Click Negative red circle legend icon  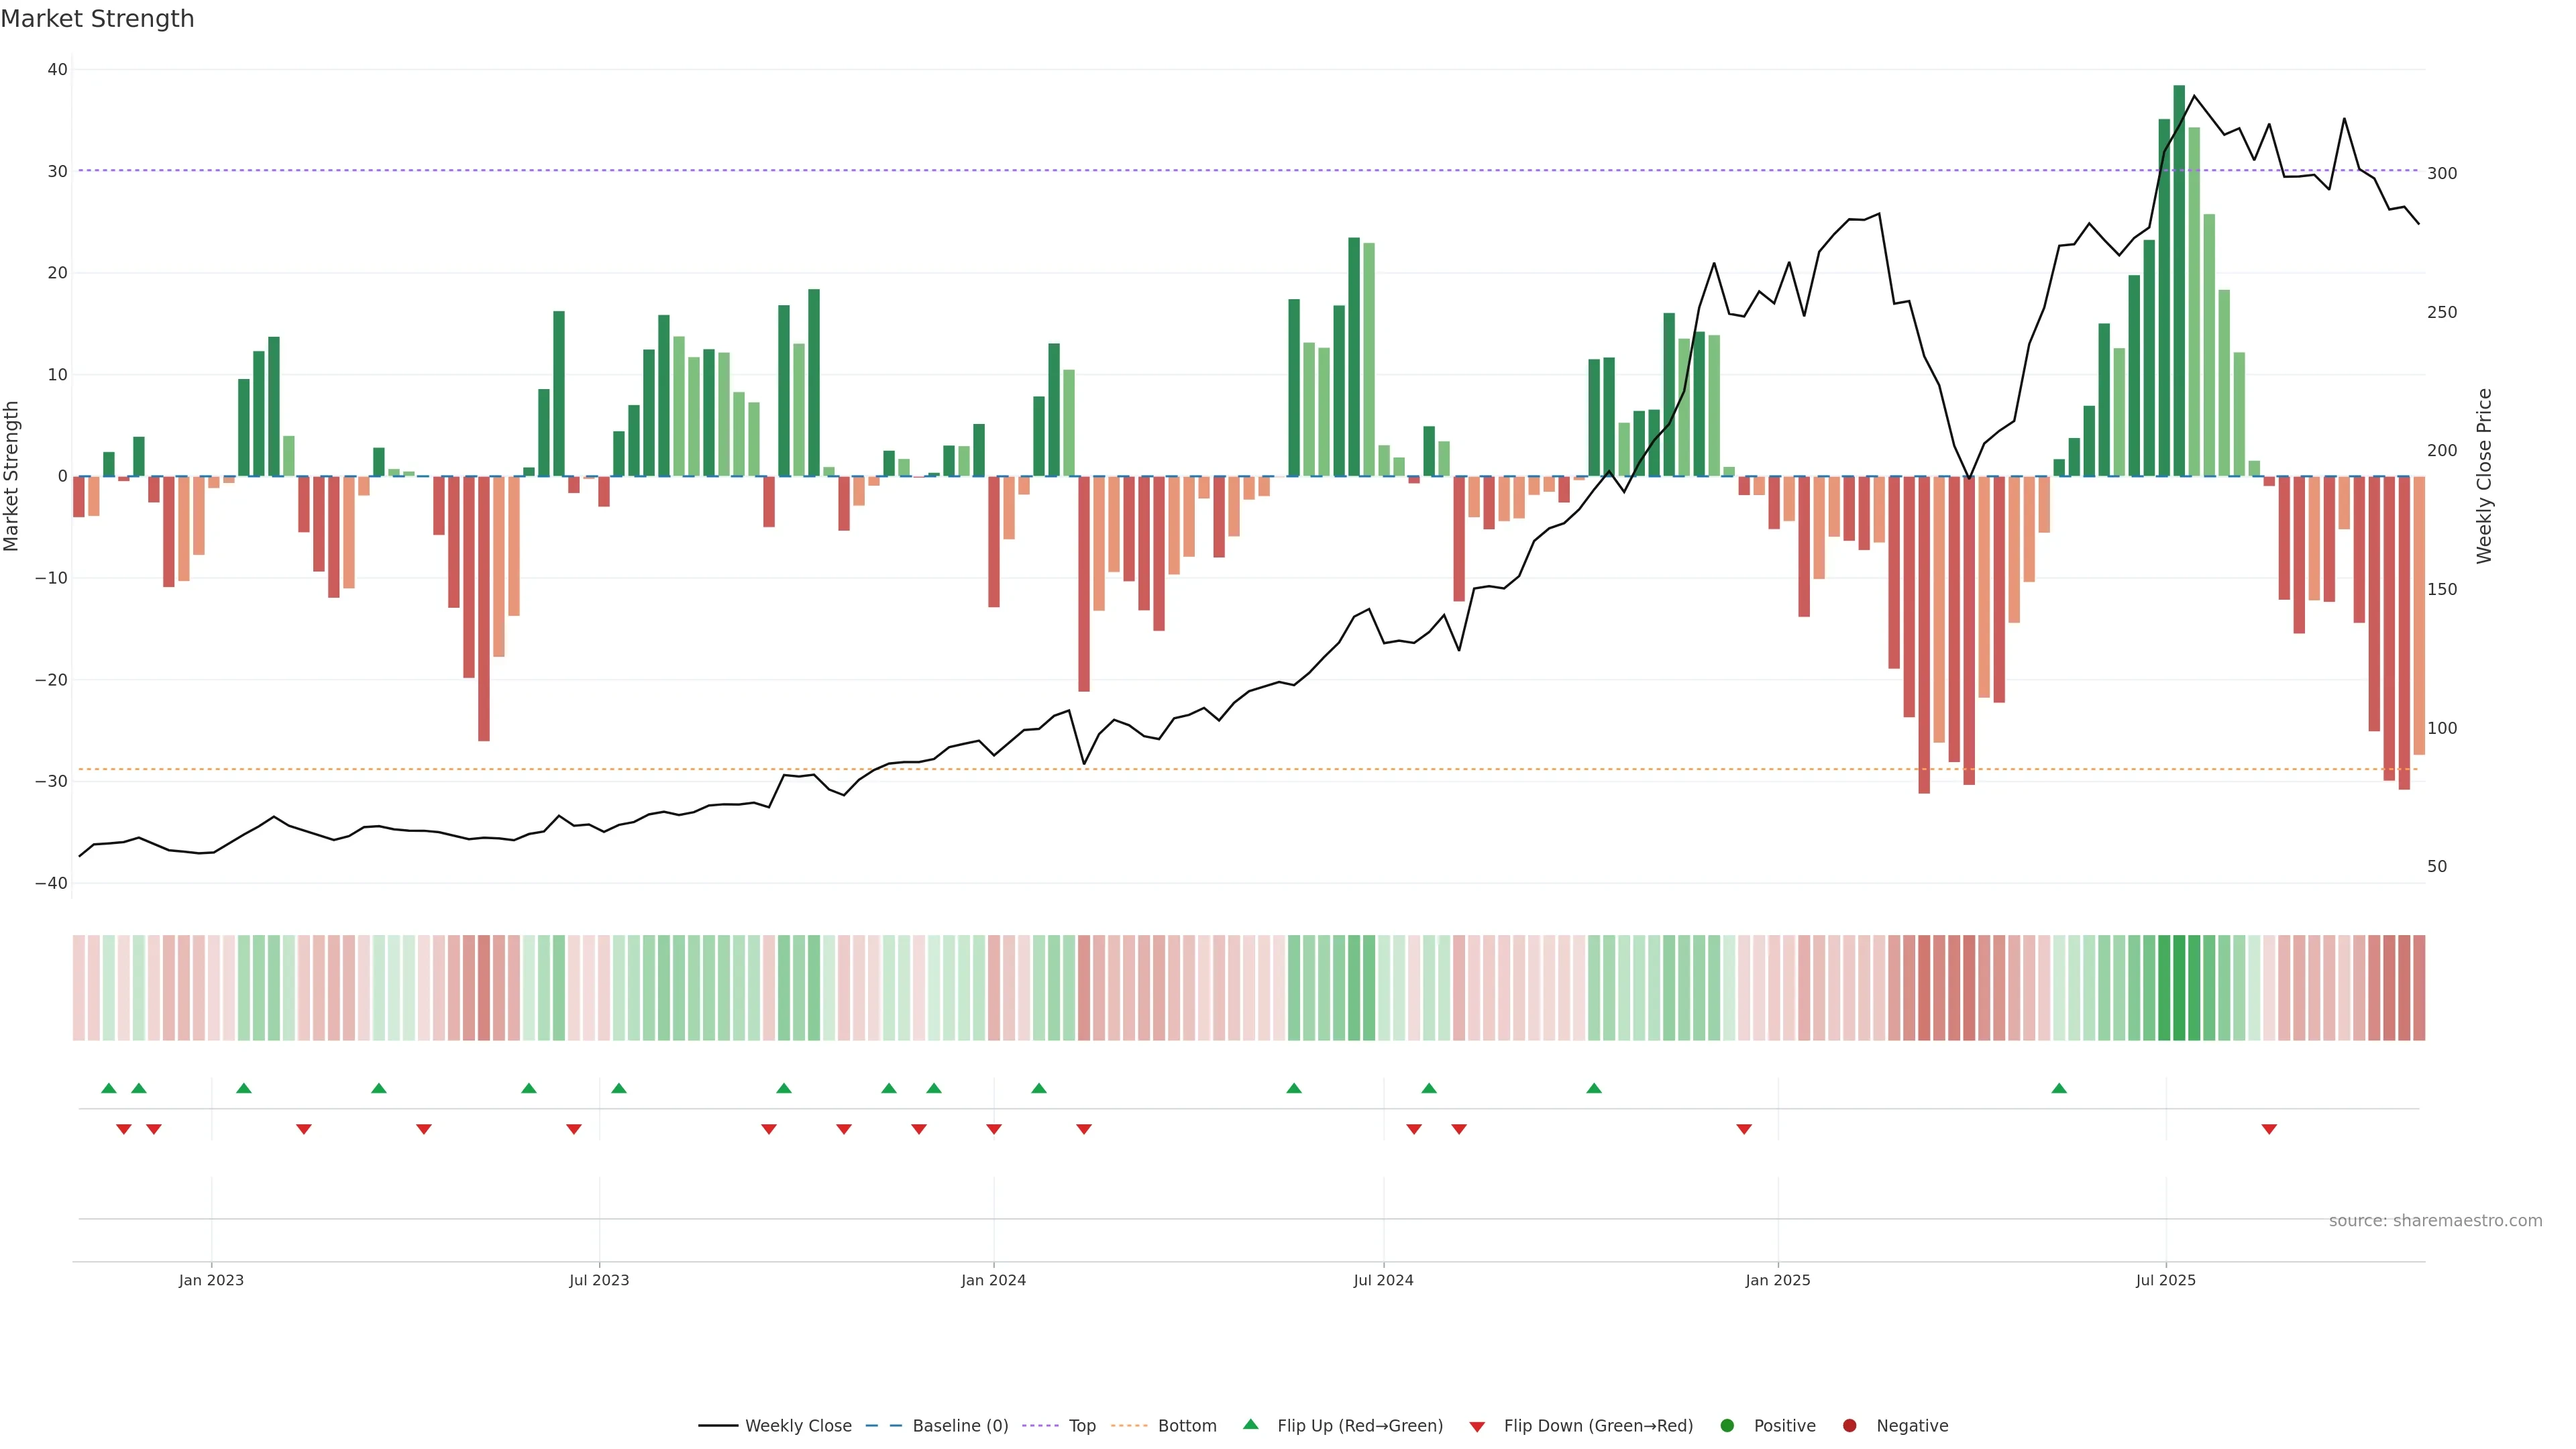coord(1849,1426)
